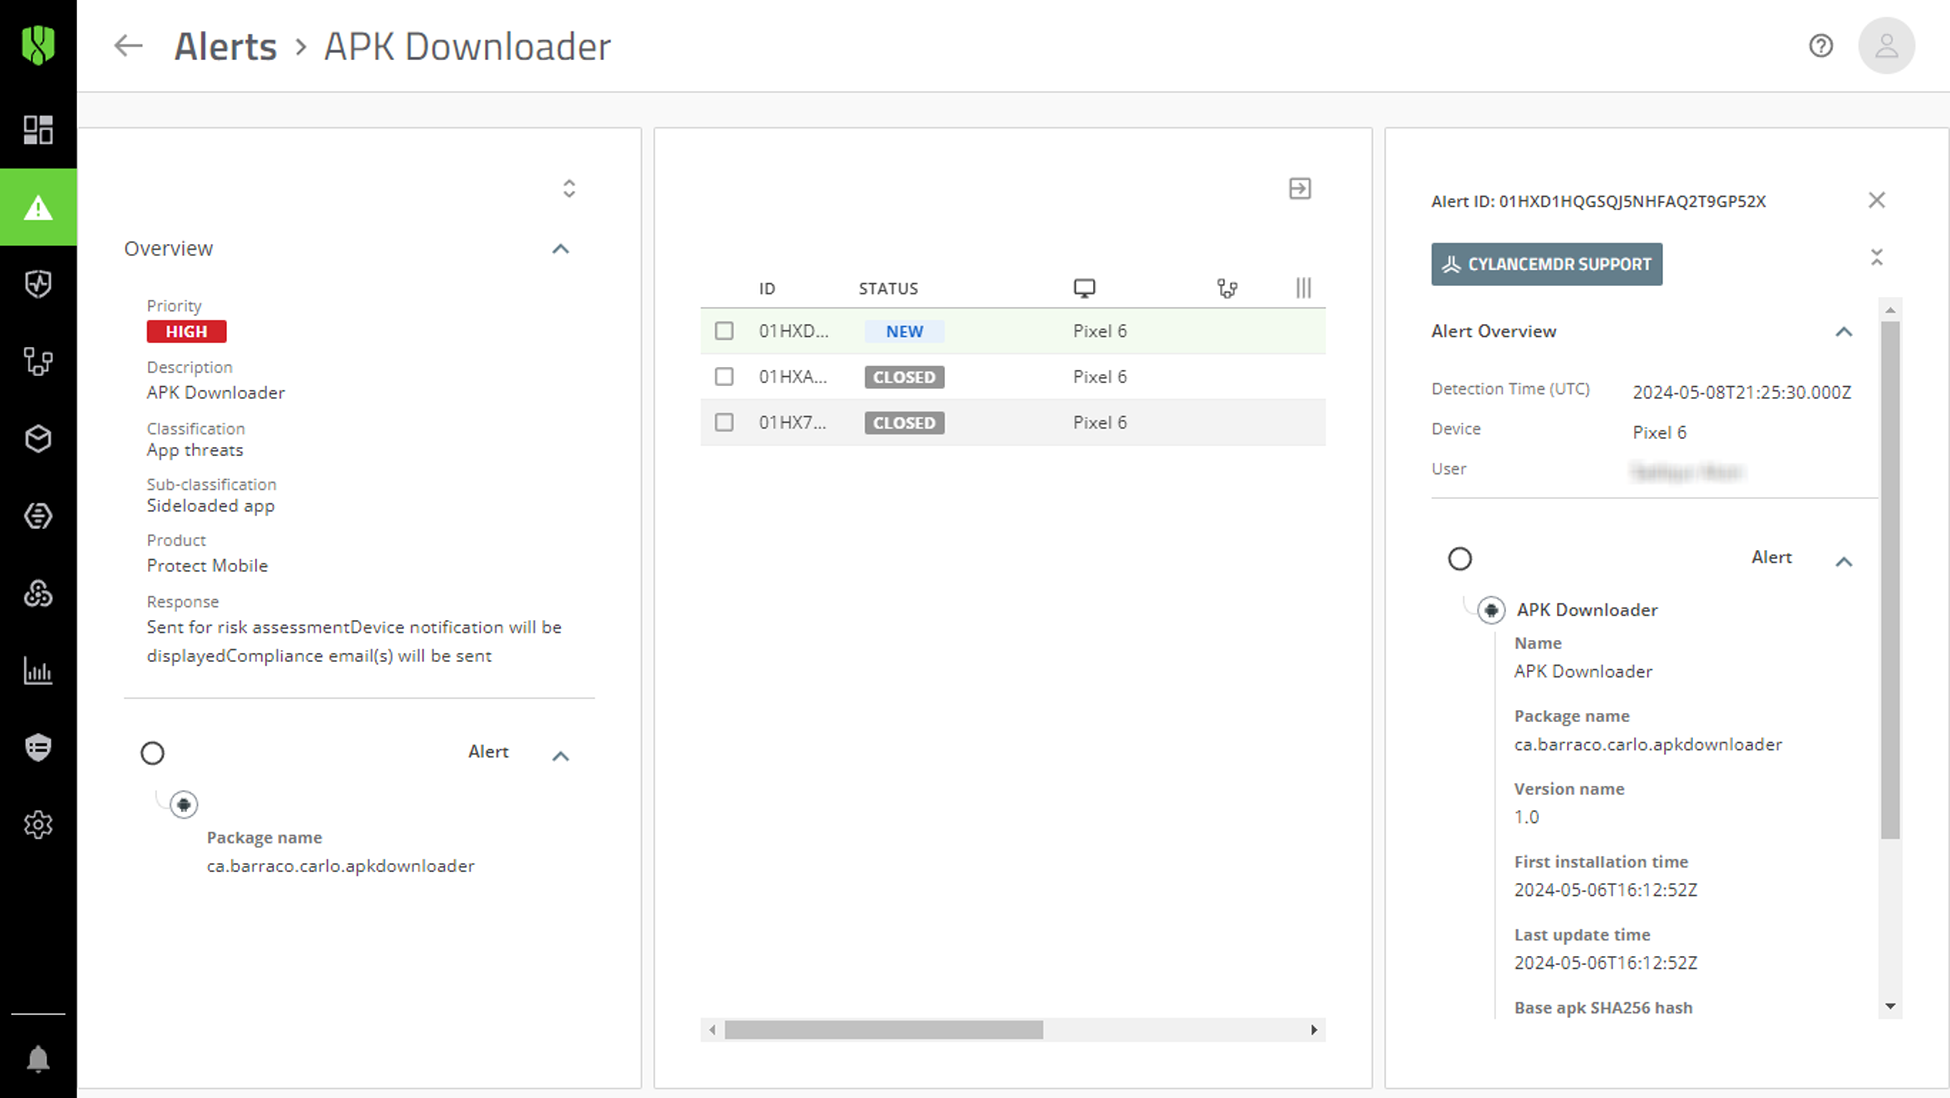This screenshot has height=1098, width=1950.
Task: Click the HIGH priority badge
Action: click(186, 331)
